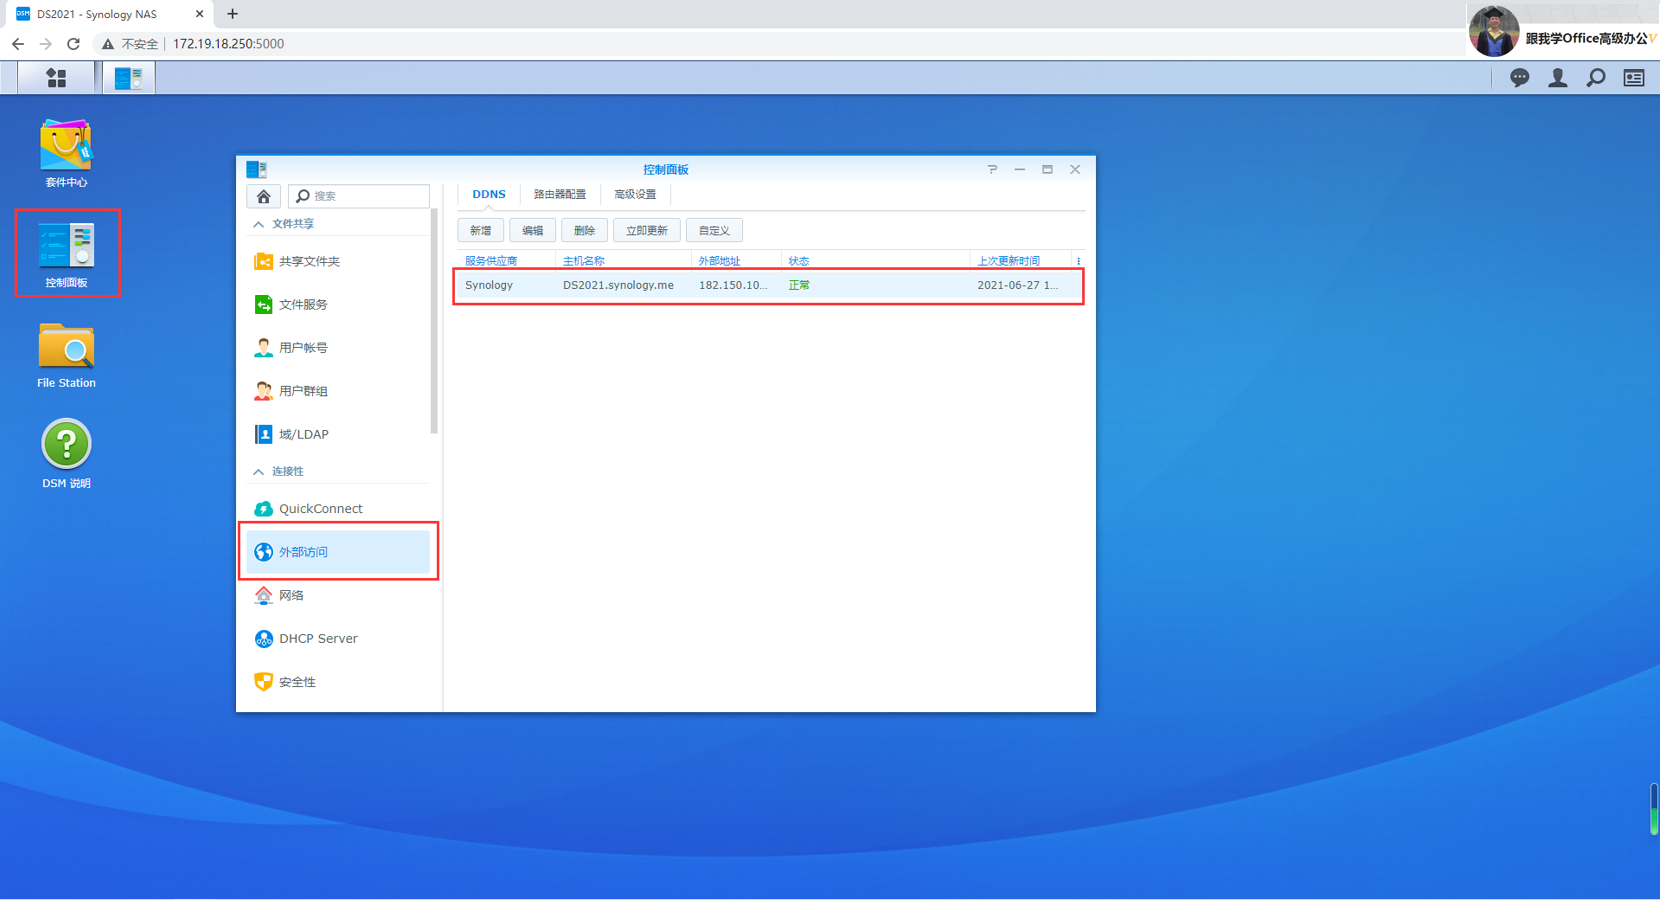The width and height of the screenshot is (1660, 900).
Task: Collapse the 文件共享 section
Action: pos(259,224)
